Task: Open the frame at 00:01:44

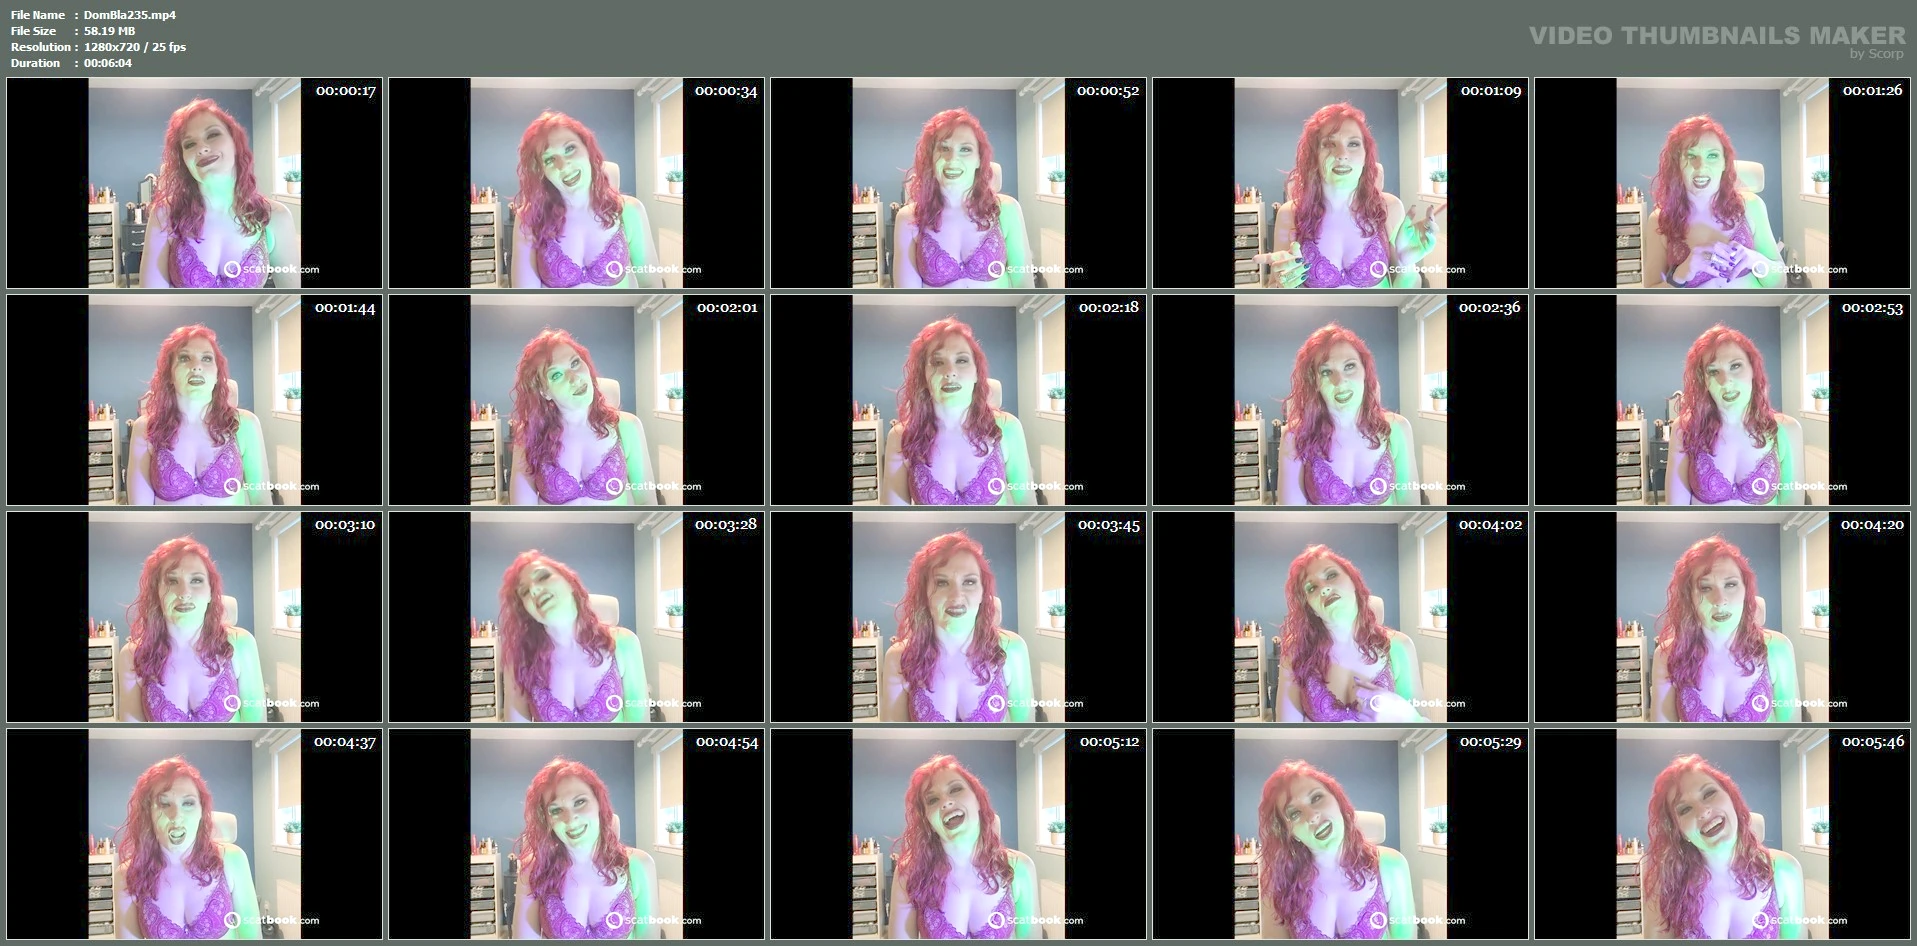Action: (194, 400)
